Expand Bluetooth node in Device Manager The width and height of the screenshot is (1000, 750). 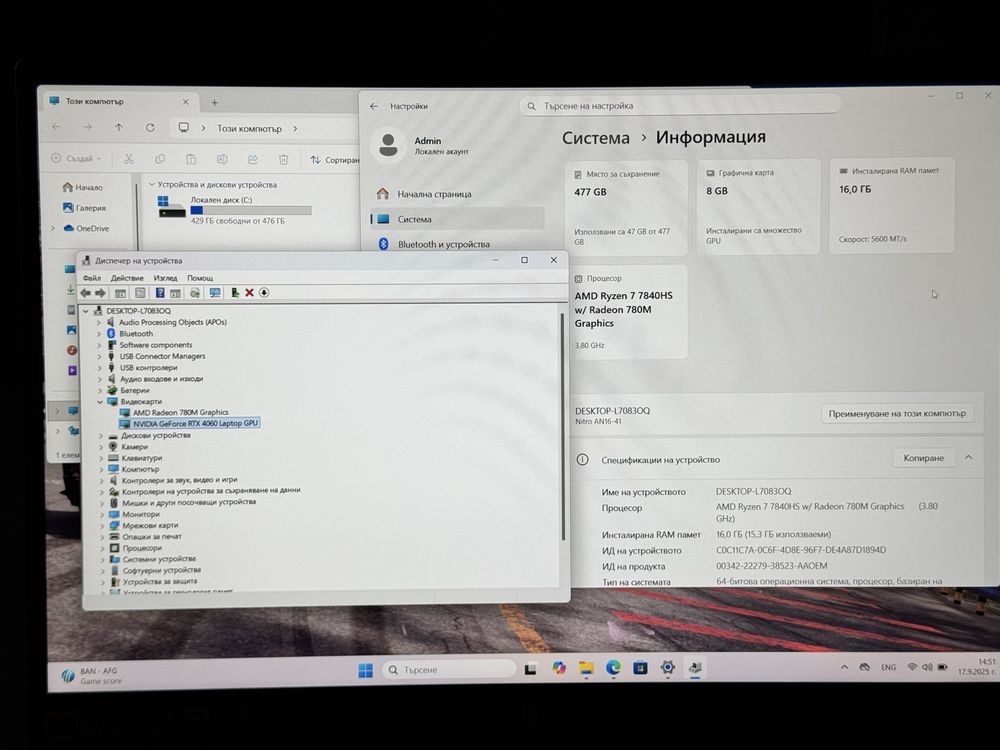pyautogui.click(x=99, y=334)
